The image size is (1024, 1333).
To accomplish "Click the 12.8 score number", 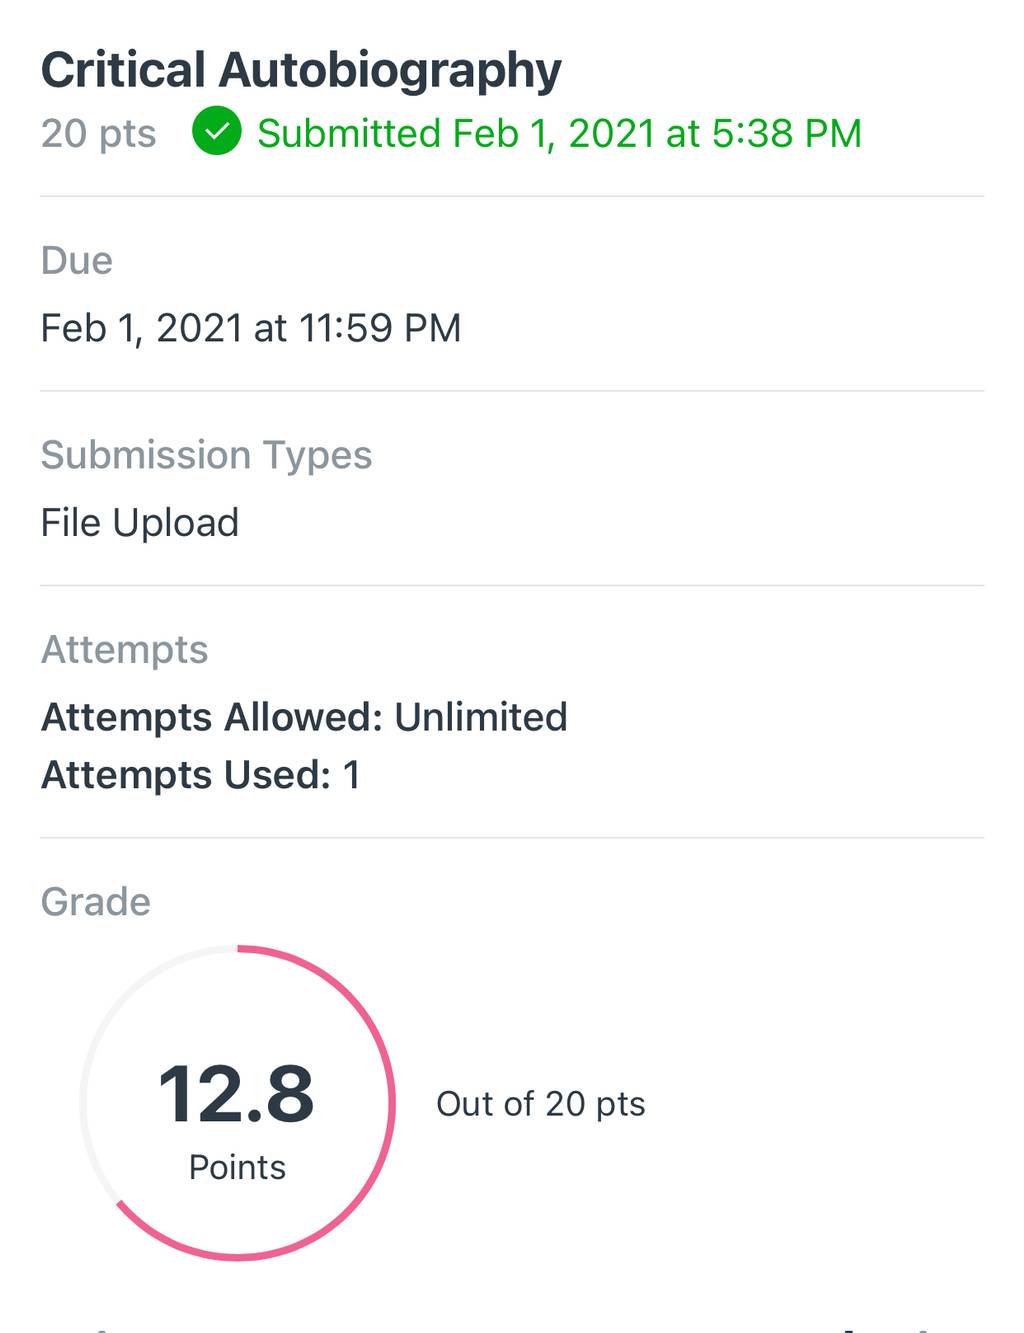I will pos(236,1095).
